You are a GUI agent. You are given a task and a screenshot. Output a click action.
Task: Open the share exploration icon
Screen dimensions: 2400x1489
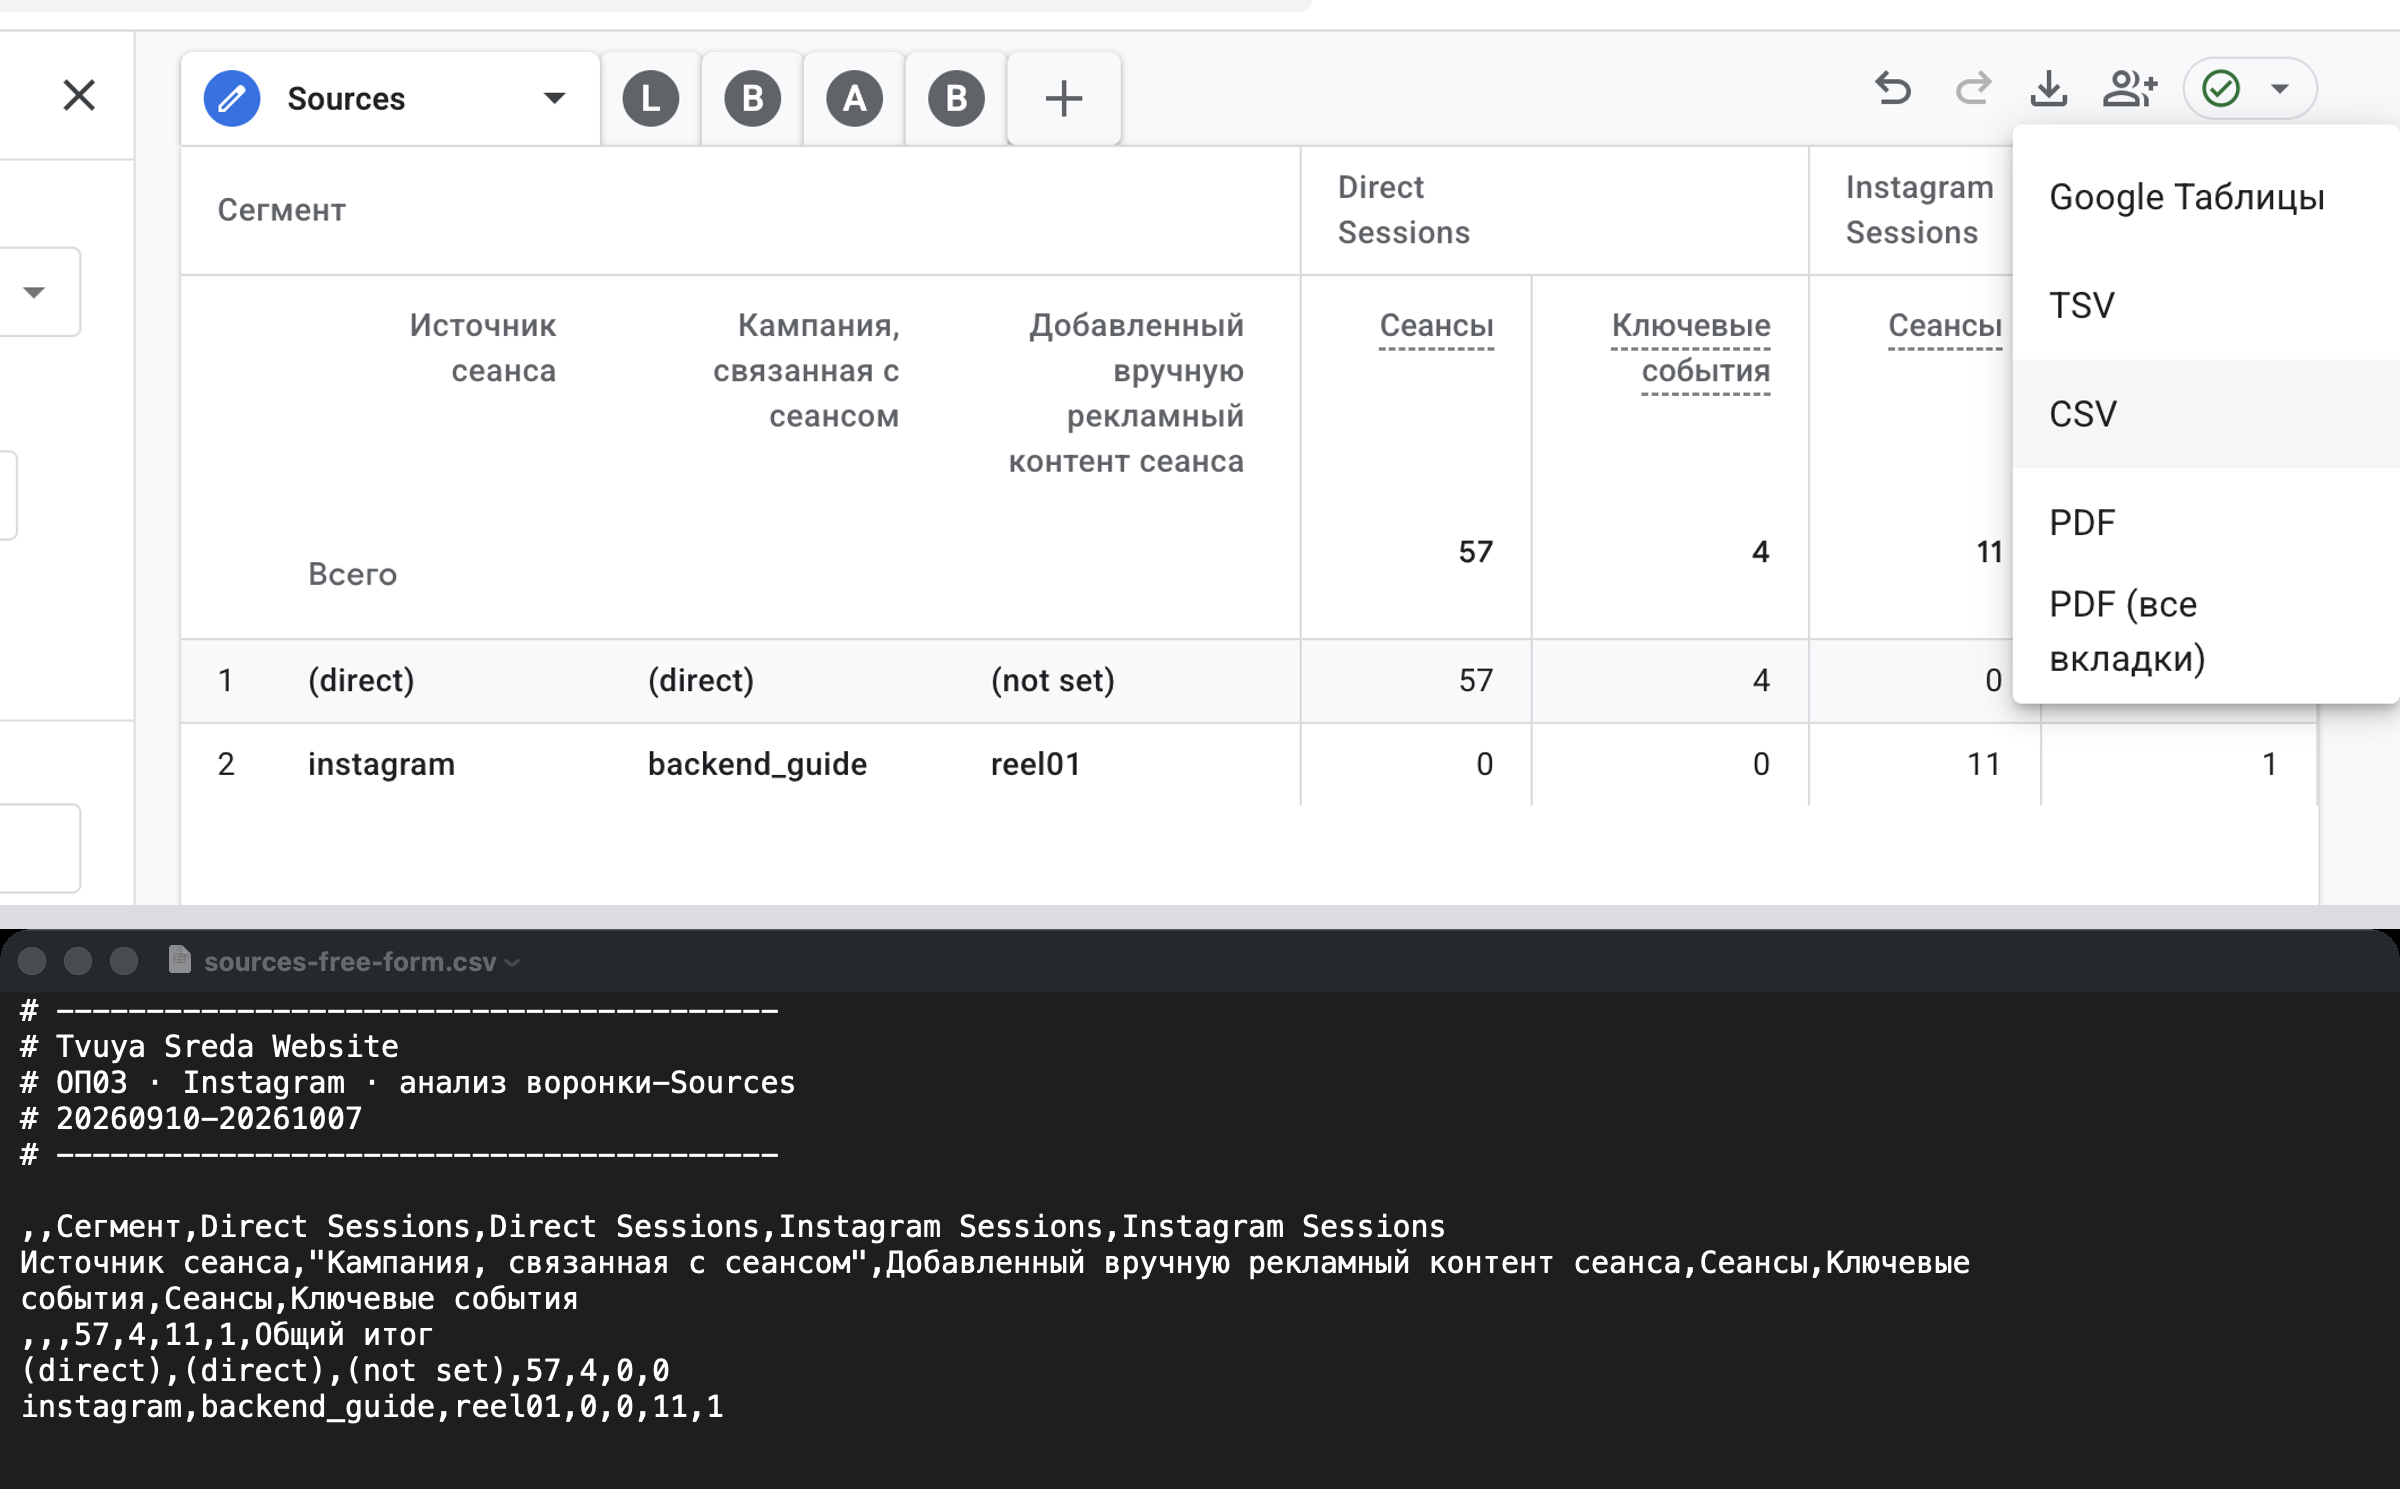pos(2130,89)
